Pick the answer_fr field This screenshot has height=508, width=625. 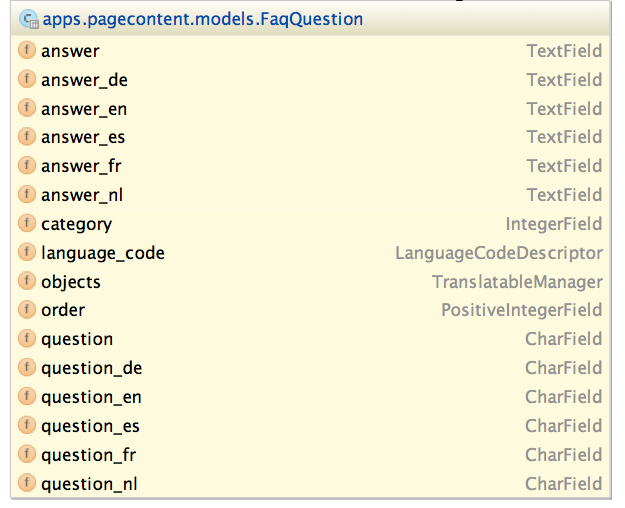point(81,166)
